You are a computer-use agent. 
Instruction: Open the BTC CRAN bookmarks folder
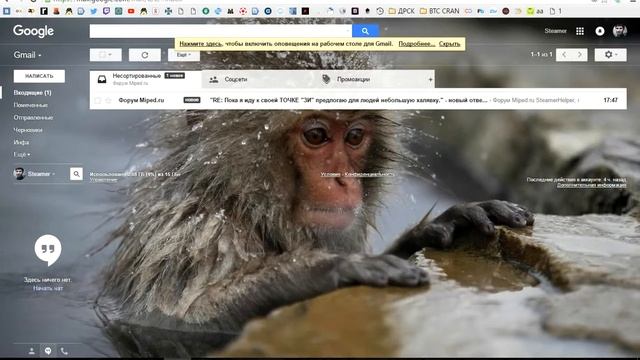tap(440, 11)
